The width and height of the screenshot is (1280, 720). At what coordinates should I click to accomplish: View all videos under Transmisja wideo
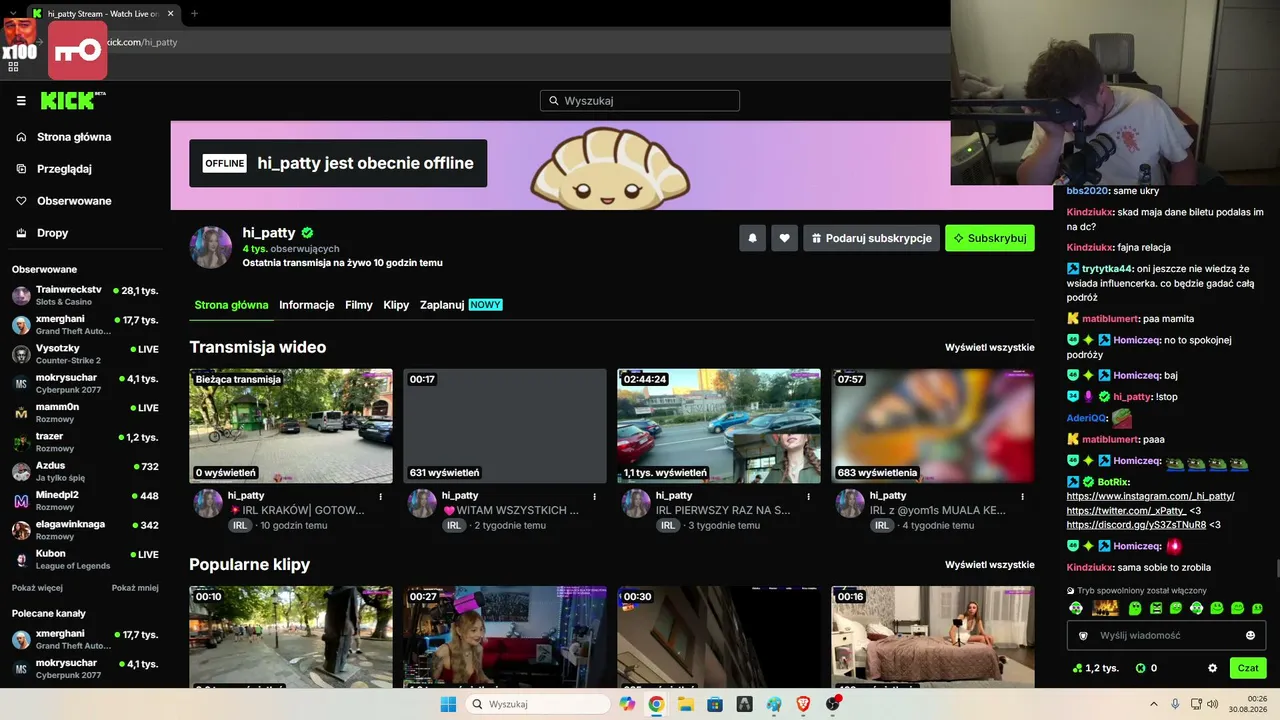click(990, 347)
